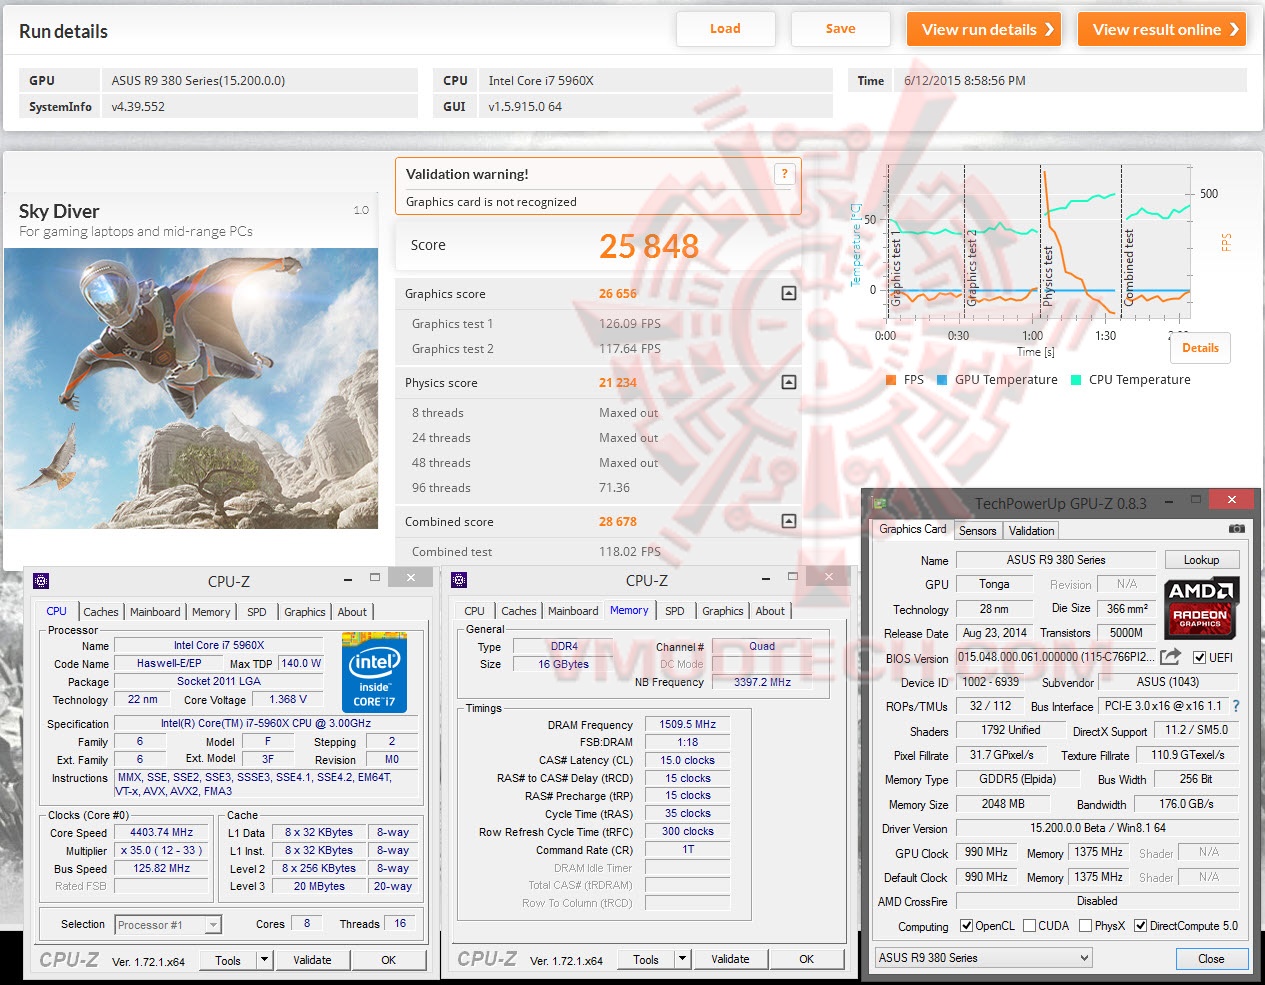The width and height of the screenshot is (1265, 985).
Task: Switch to Caches tab in left CPU-Z
Action: pos(100,612)
